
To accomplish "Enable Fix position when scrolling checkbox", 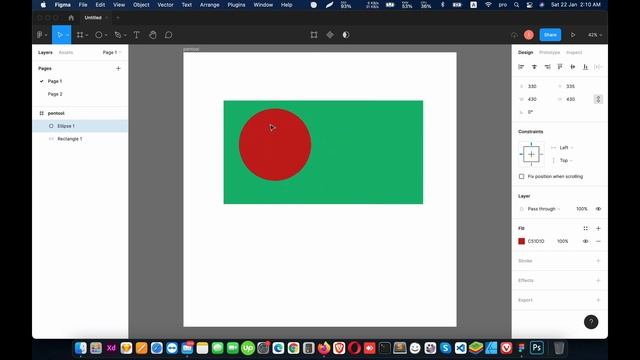I will pos(521,177).
